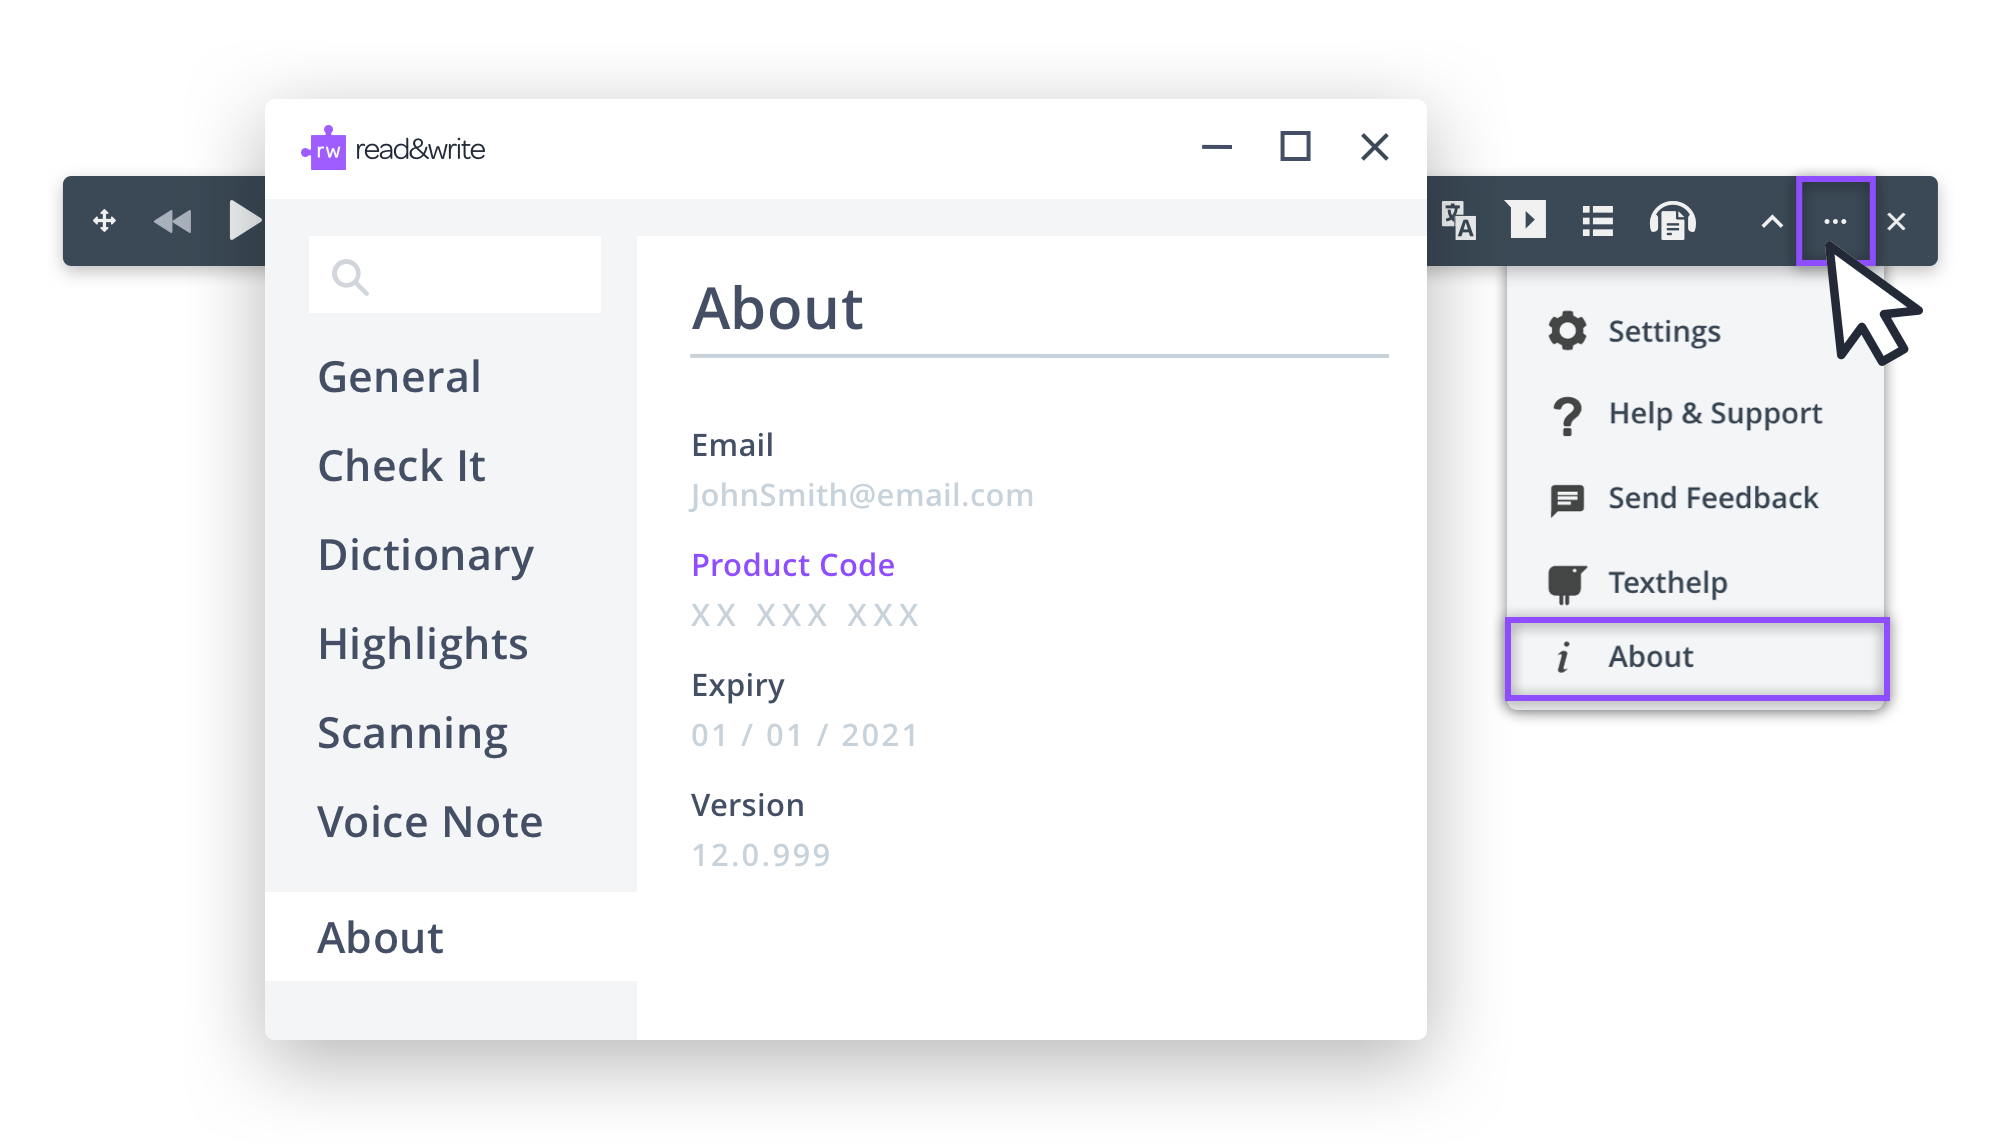Screen dimensions: 2000x1146
Task: Click the Texthelp menu entry
Action: (x=1667, y=582)
